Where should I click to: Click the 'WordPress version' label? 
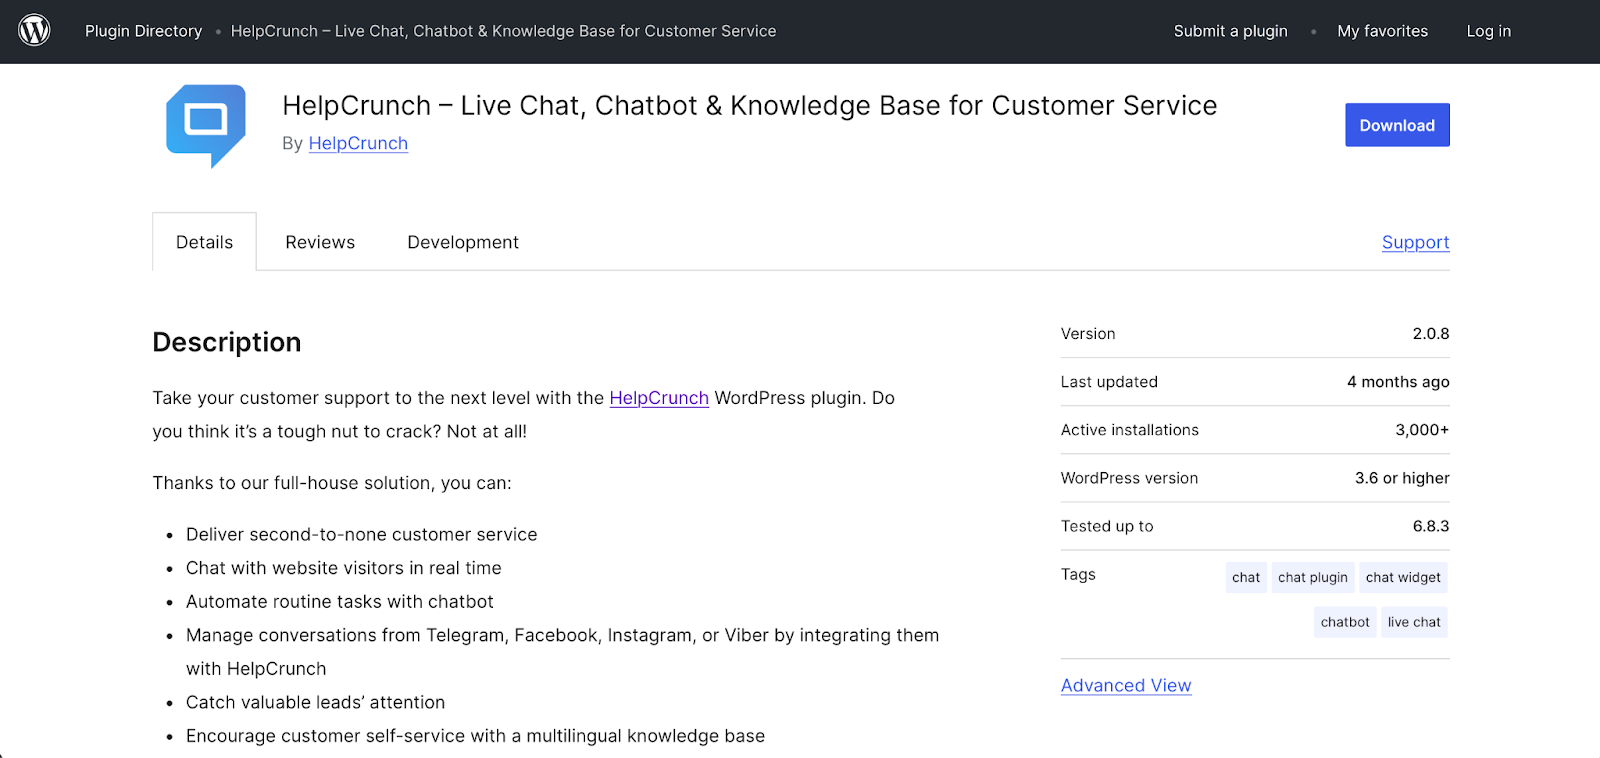1130,478
